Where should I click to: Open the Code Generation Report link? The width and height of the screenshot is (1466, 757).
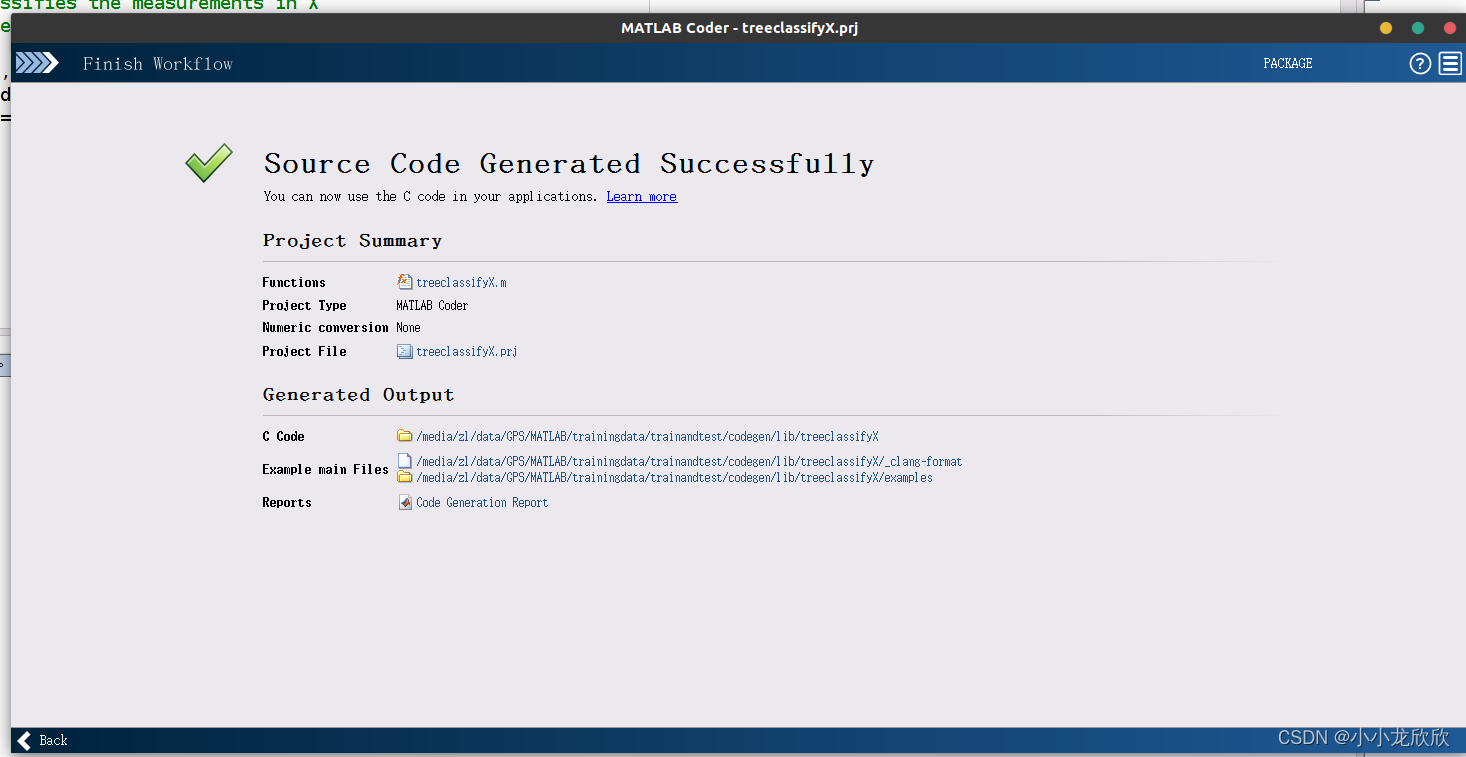point(482,503)
